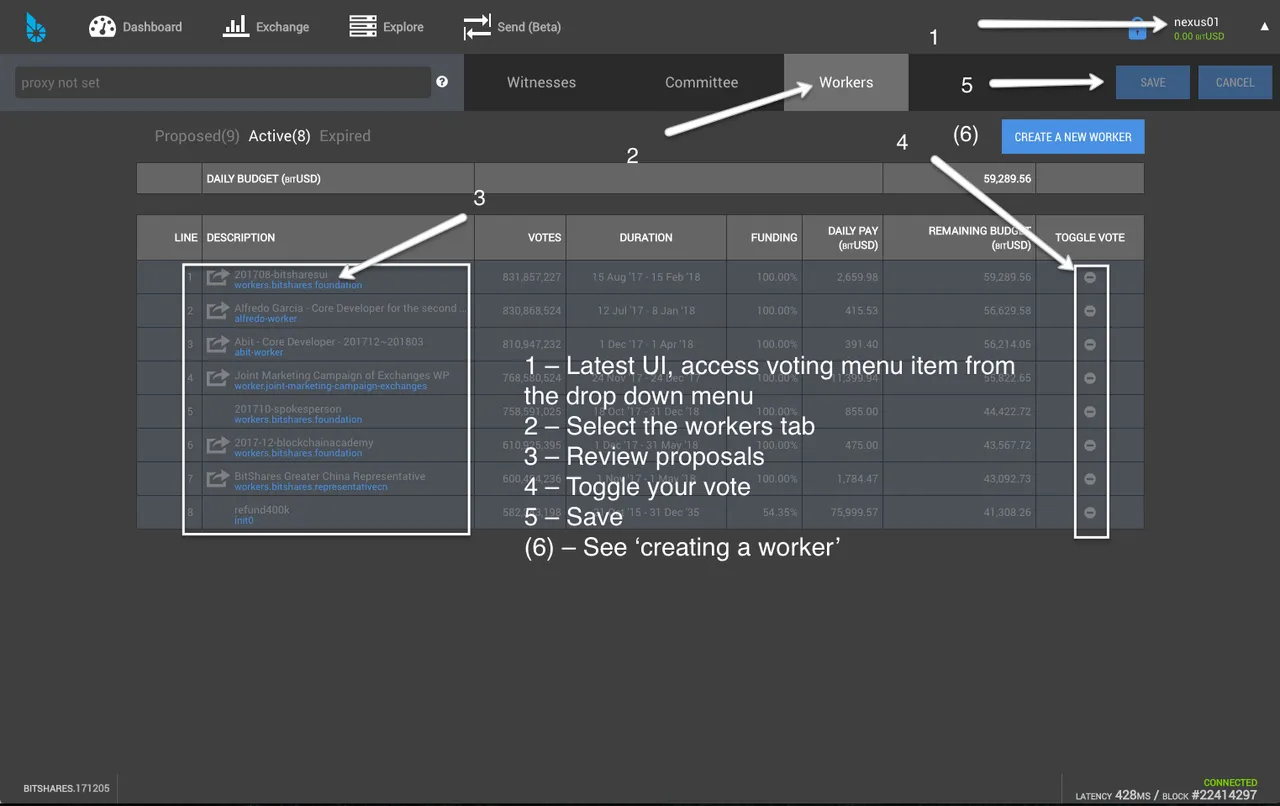Click the BitShares logo icon
Viewport: 1280px width, 806px height.
click(x=36, y=27)
